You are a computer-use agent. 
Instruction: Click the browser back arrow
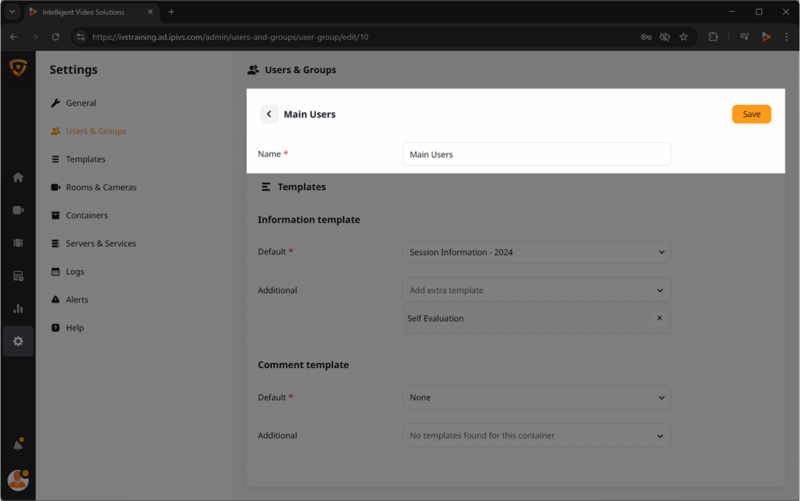pos(14,37)
